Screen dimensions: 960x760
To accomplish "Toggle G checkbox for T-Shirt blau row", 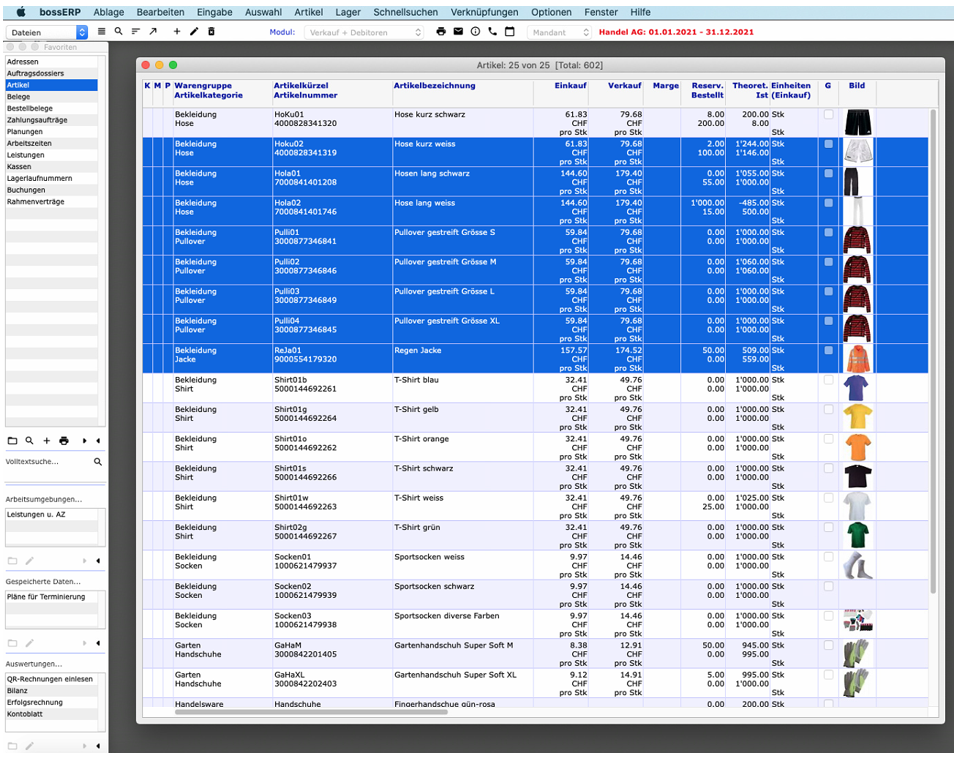I will pyautogui.click(x=828, y=380).
